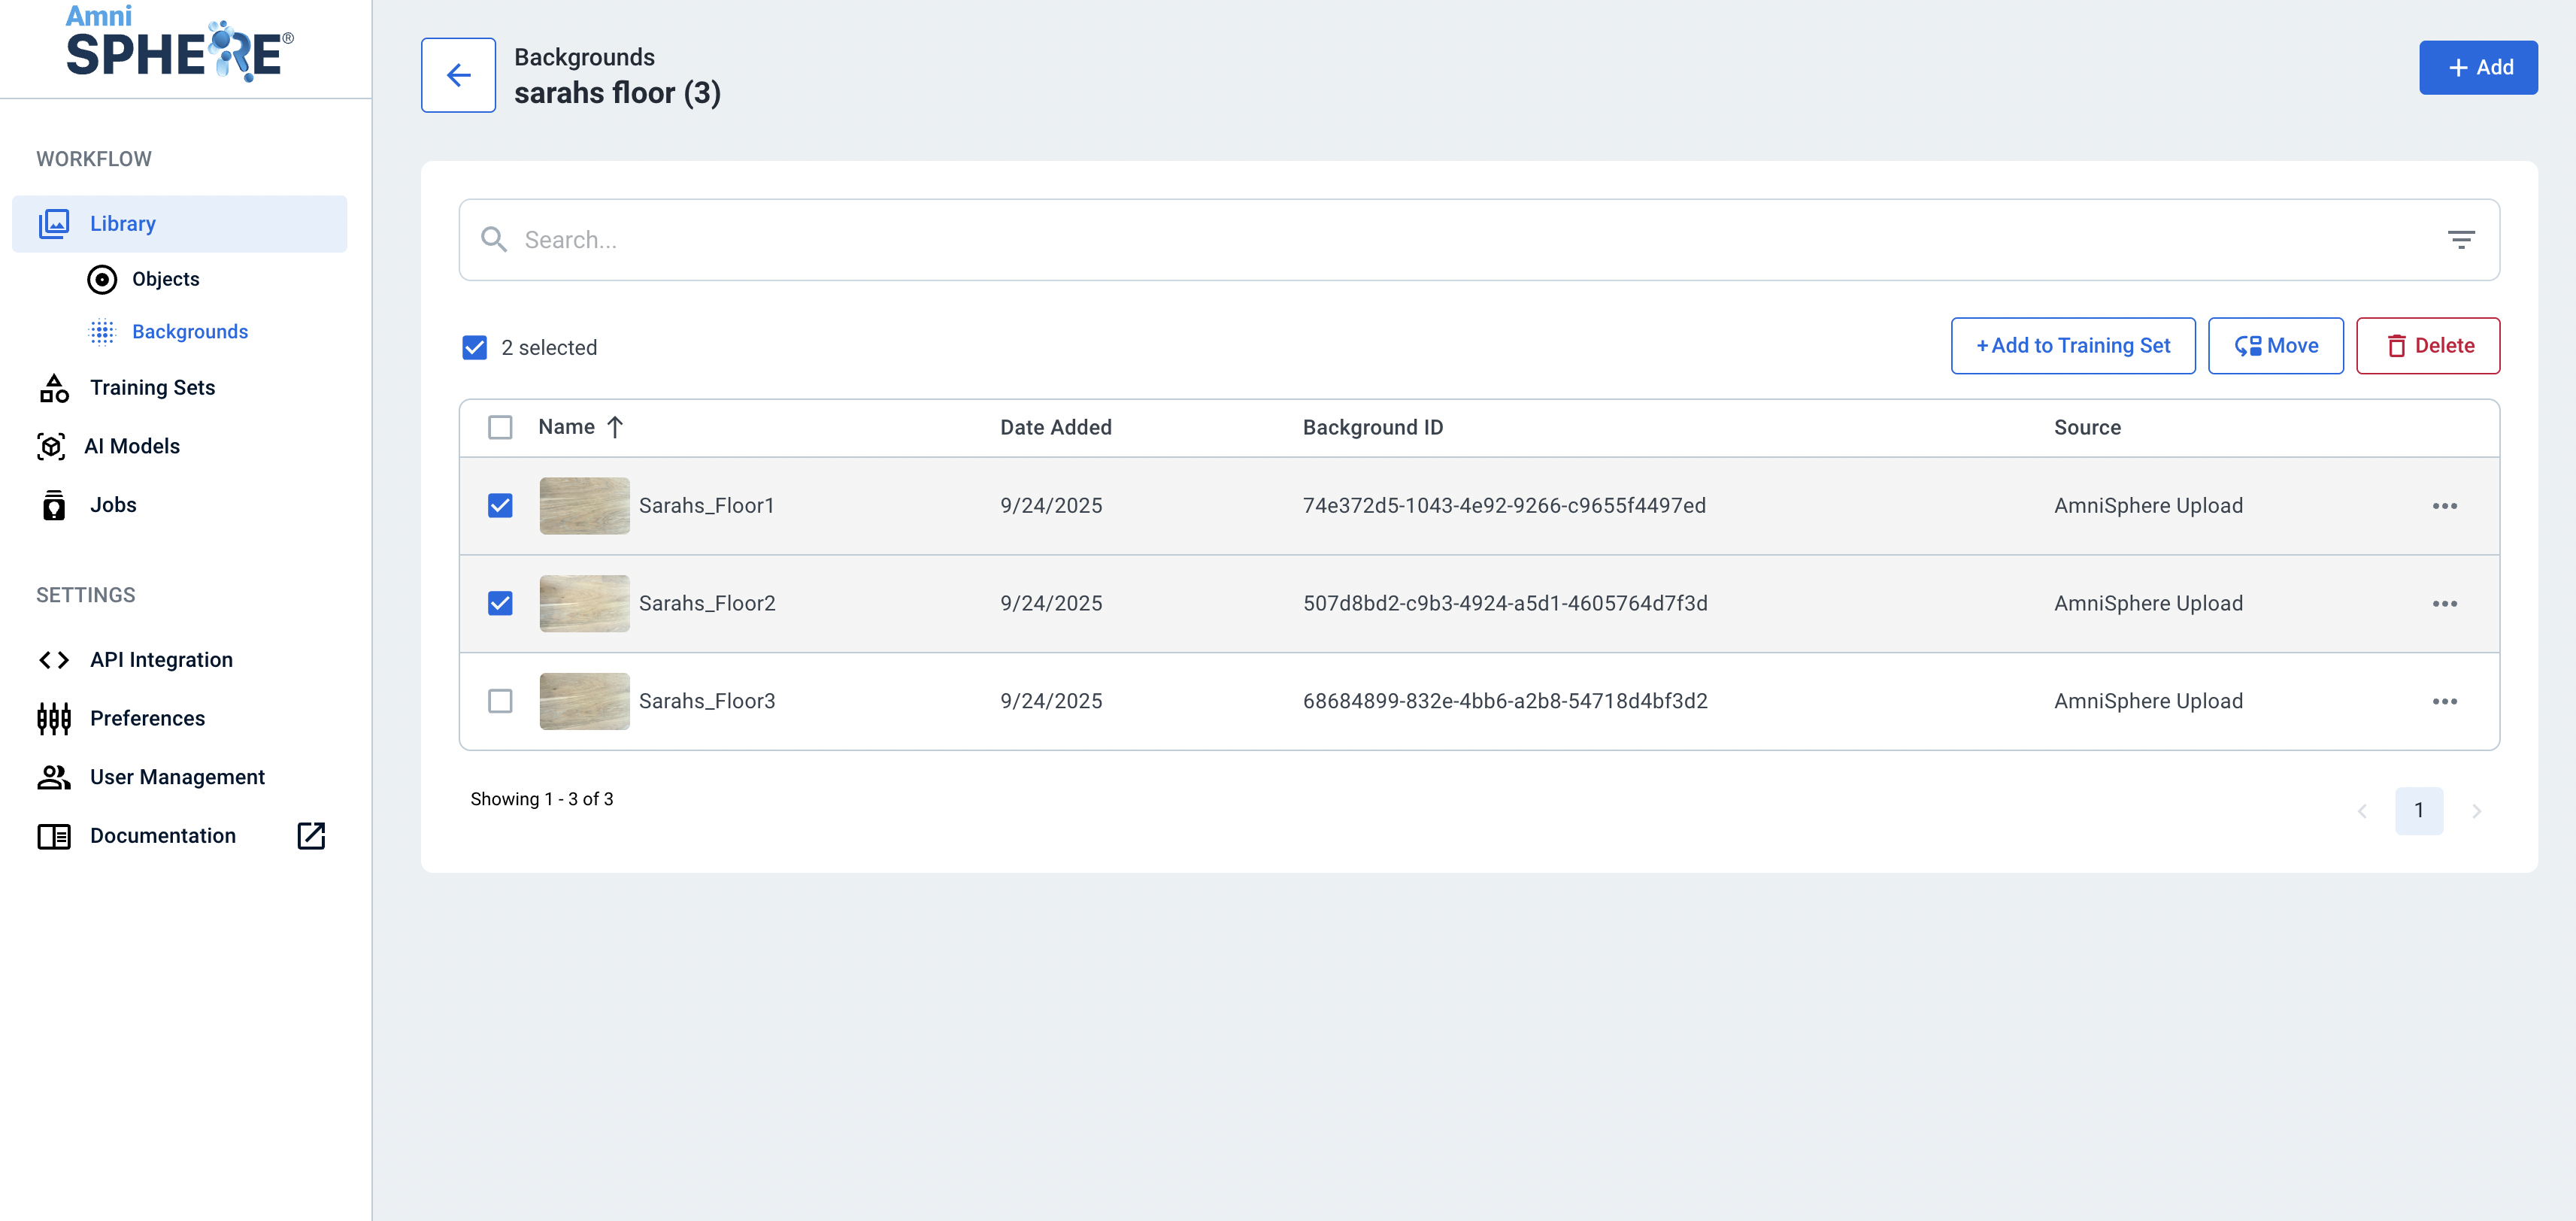Click the User Management people icon

tap(54, 777)
